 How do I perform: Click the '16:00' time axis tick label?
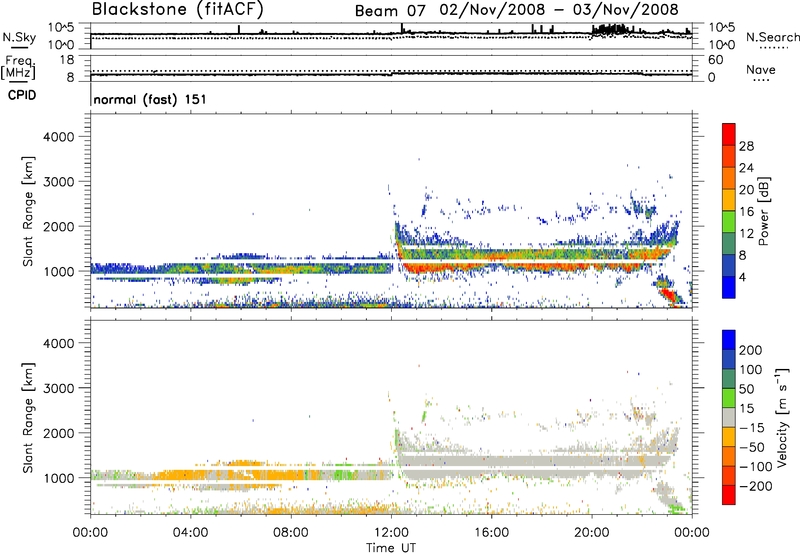click(x=491, y=533)
